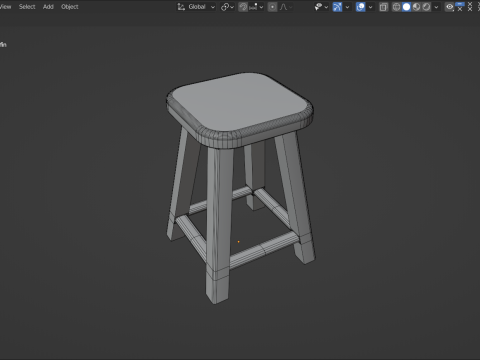The height and width of the screenshot is (360, 480).
Task: Open the Object menu
Action: click(x=70, y=7)
